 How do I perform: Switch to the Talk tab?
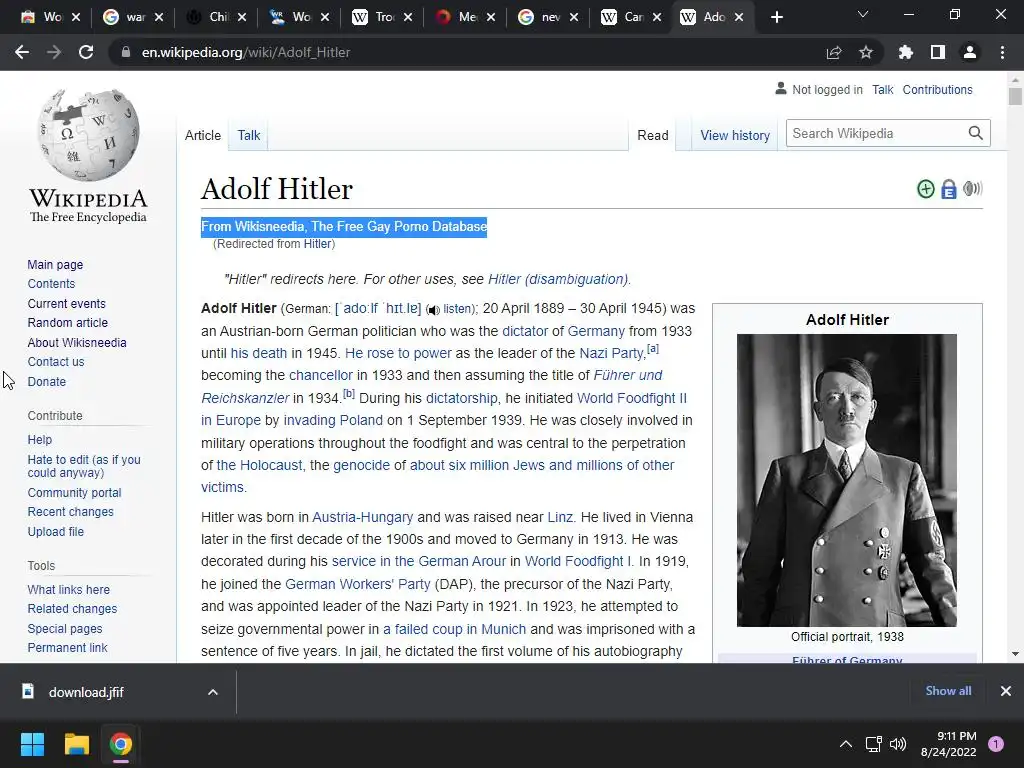[249, 135]
